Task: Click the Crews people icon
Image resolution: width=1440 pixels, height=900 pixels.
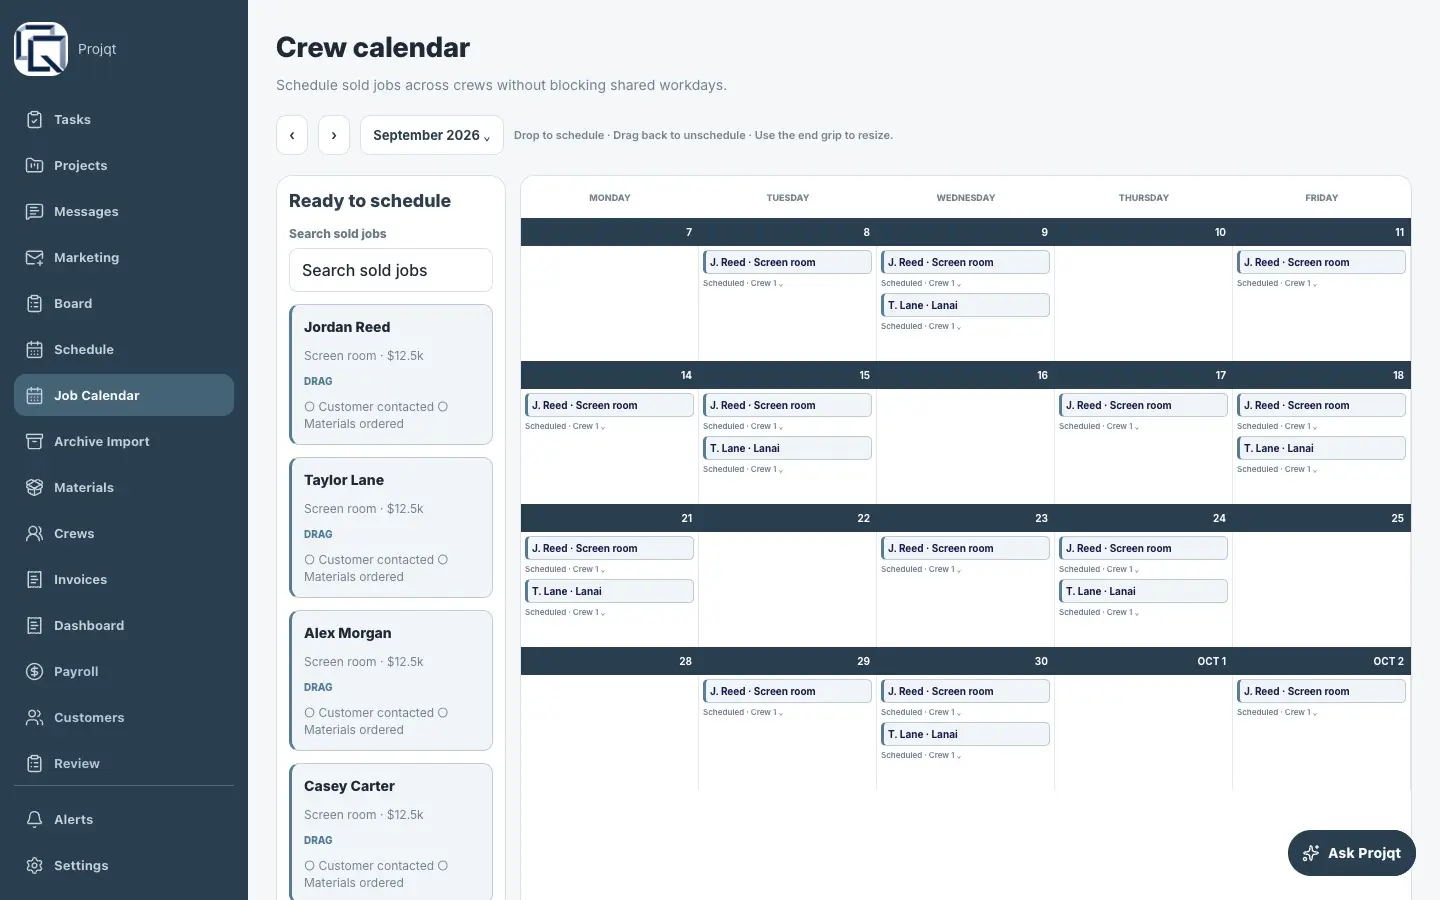Action: pos(35,534)
